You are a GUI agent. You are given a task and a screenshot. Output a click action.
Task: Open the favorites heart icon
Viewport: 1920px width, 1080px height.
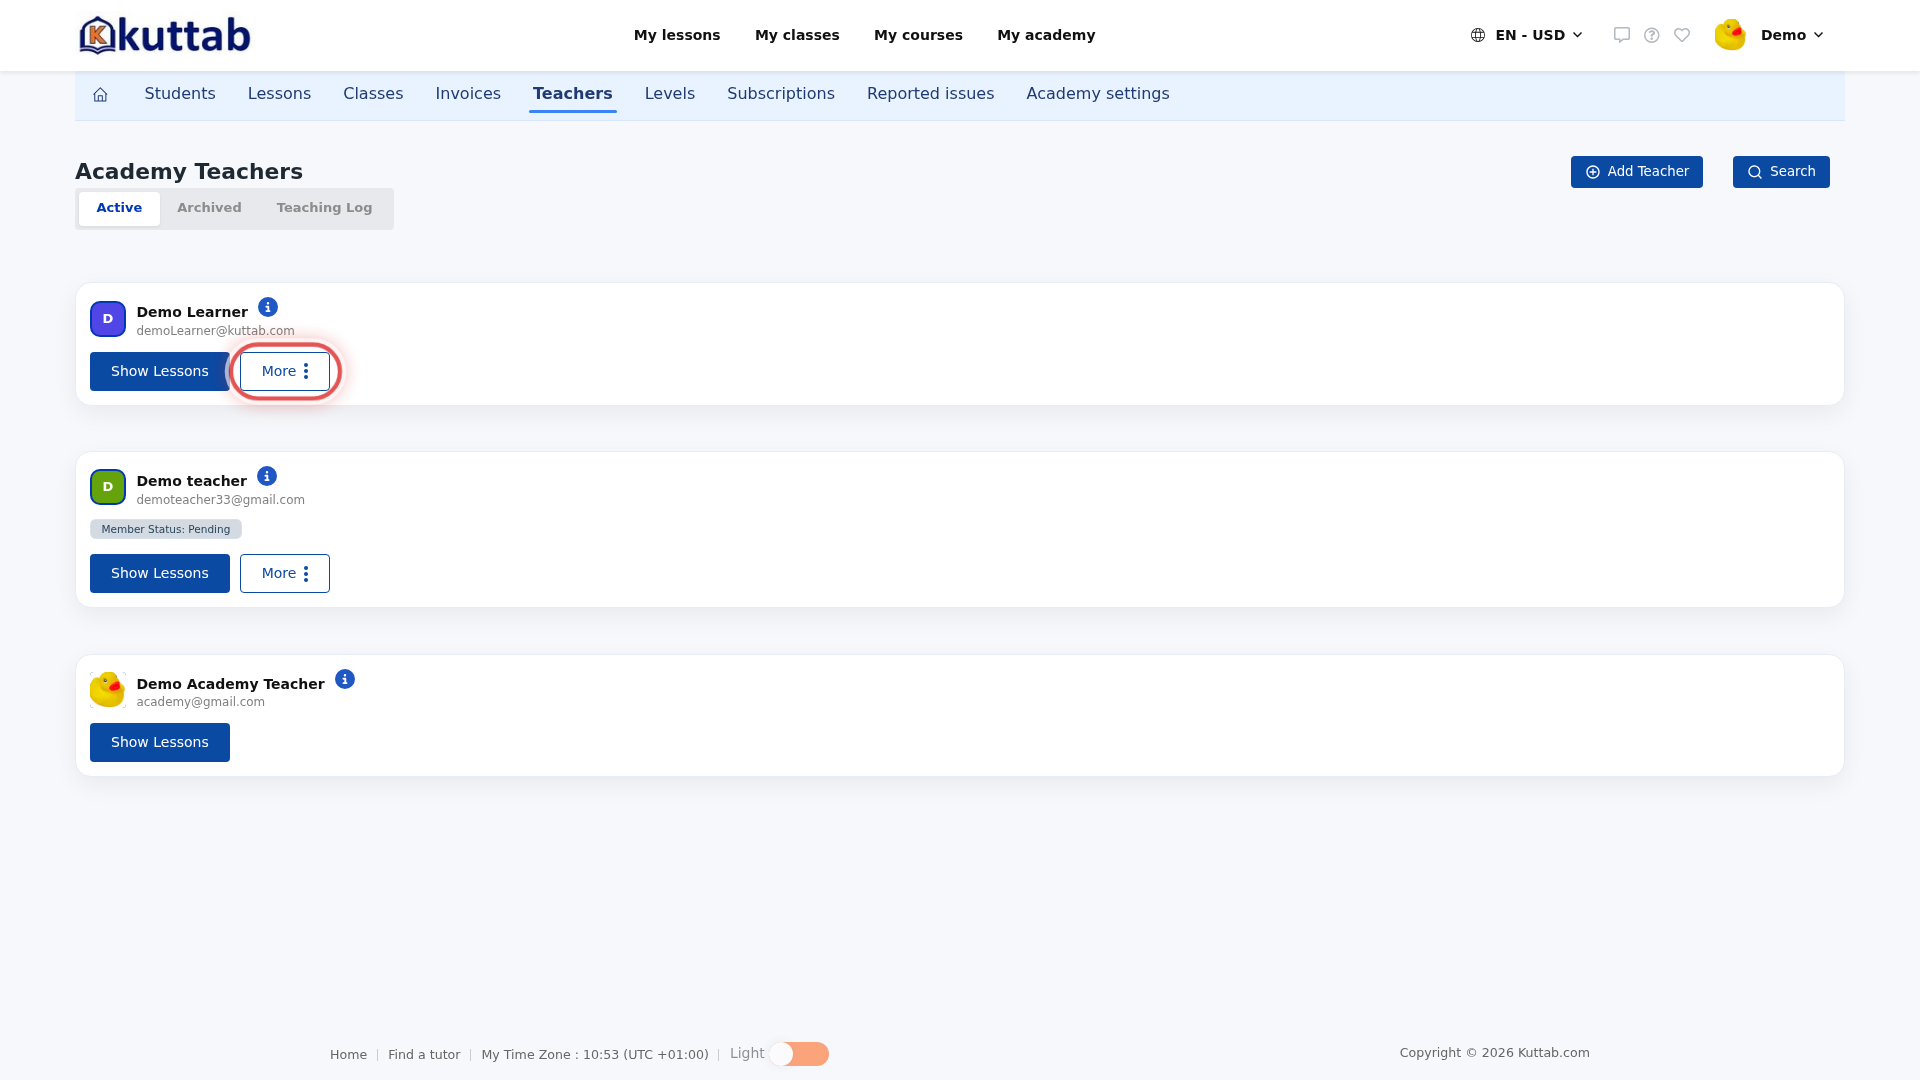pos(1682,35)
